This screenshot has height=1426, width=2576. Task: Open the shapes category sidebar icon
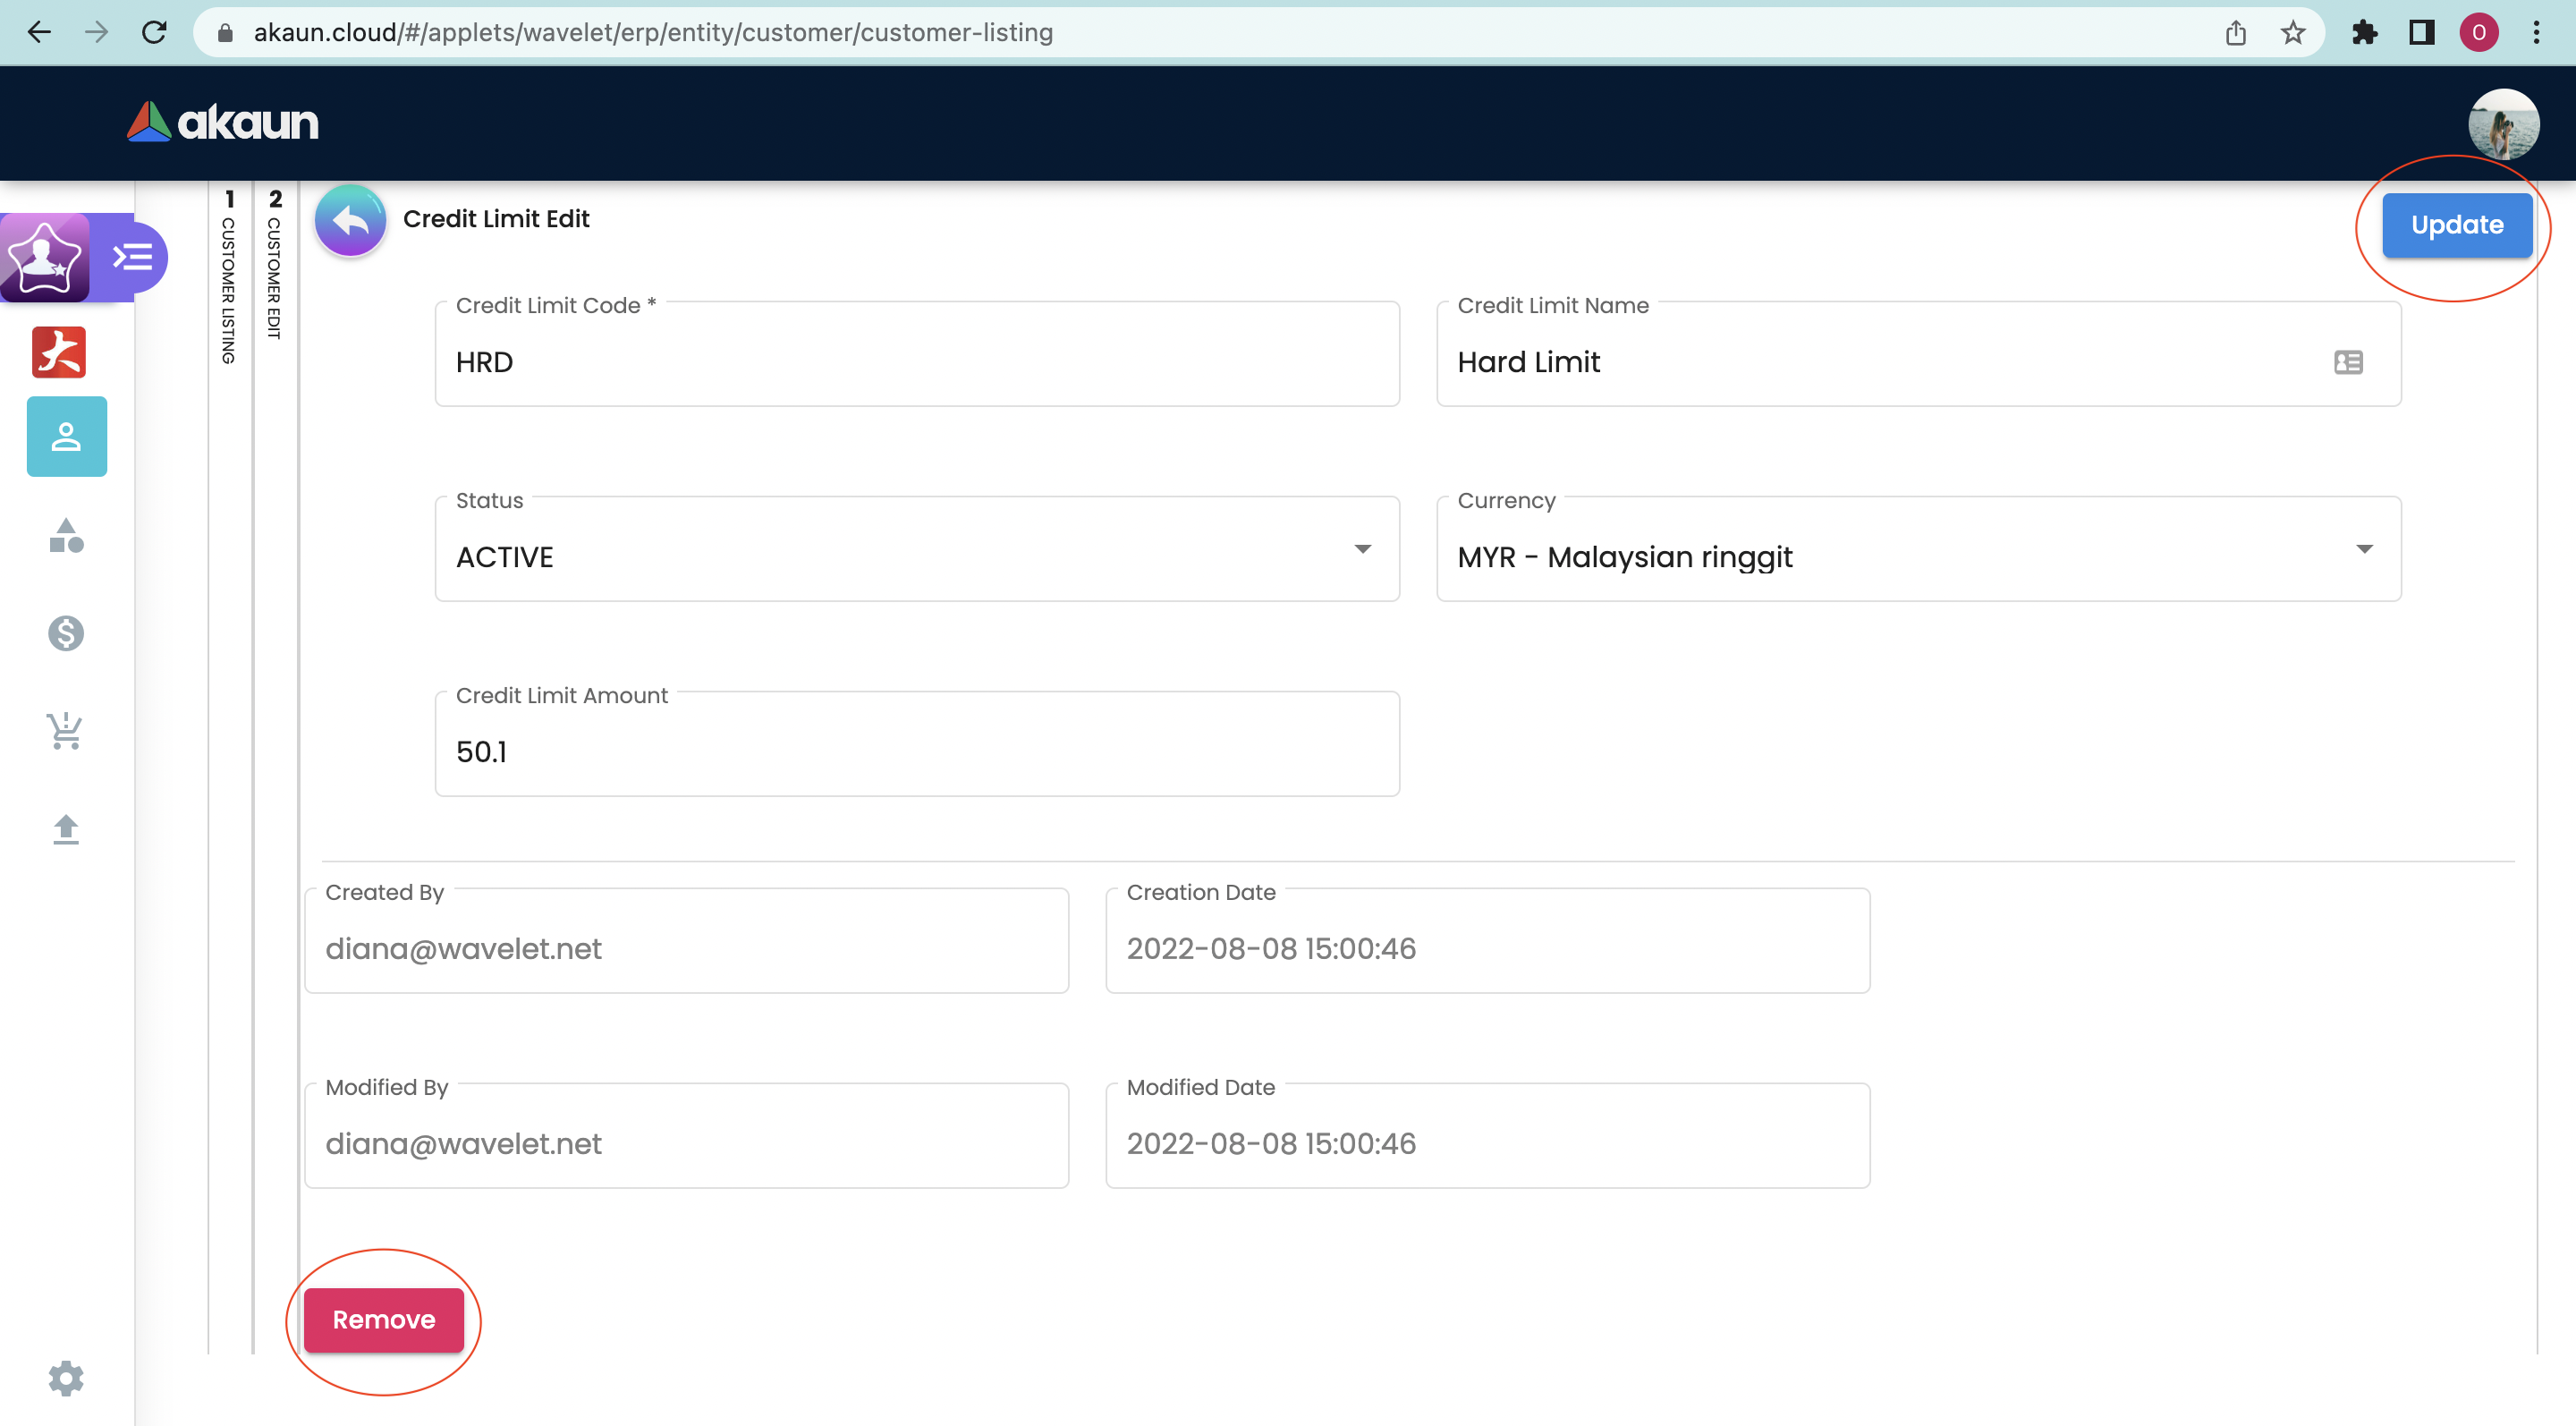point(66,536)
